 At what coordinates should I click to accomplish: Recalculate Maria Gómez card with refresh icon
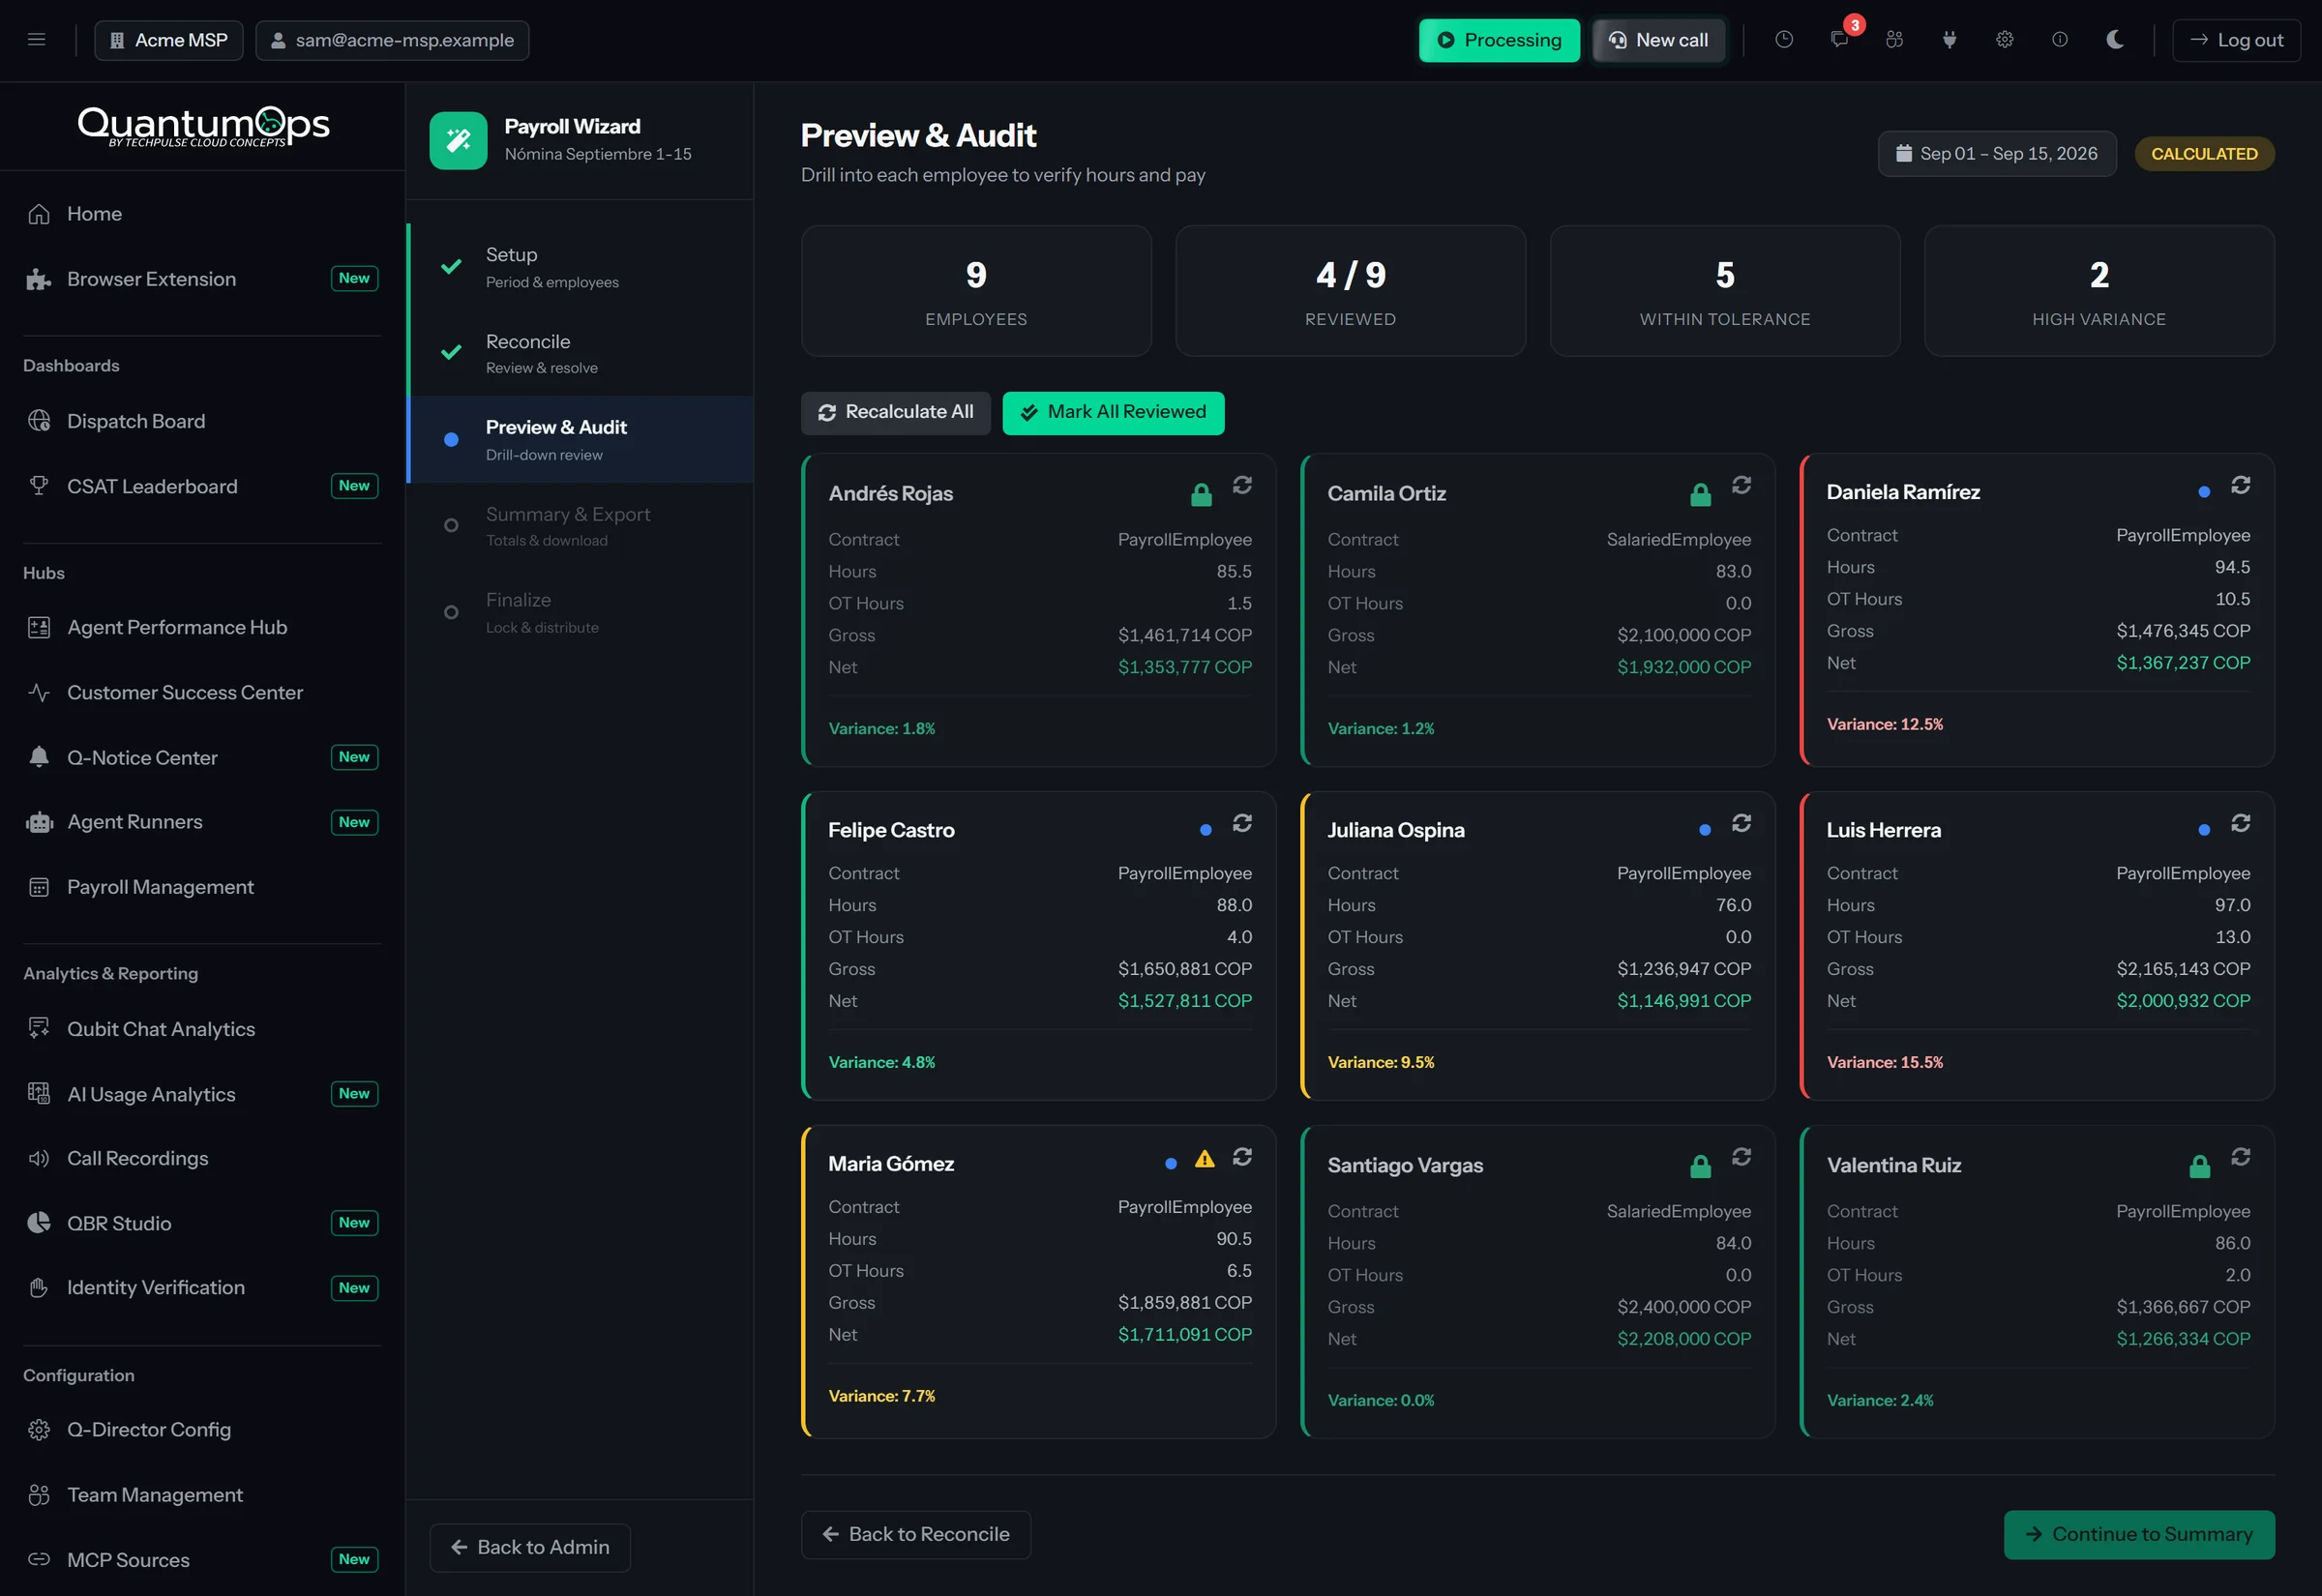[x=1242, y=1157]
